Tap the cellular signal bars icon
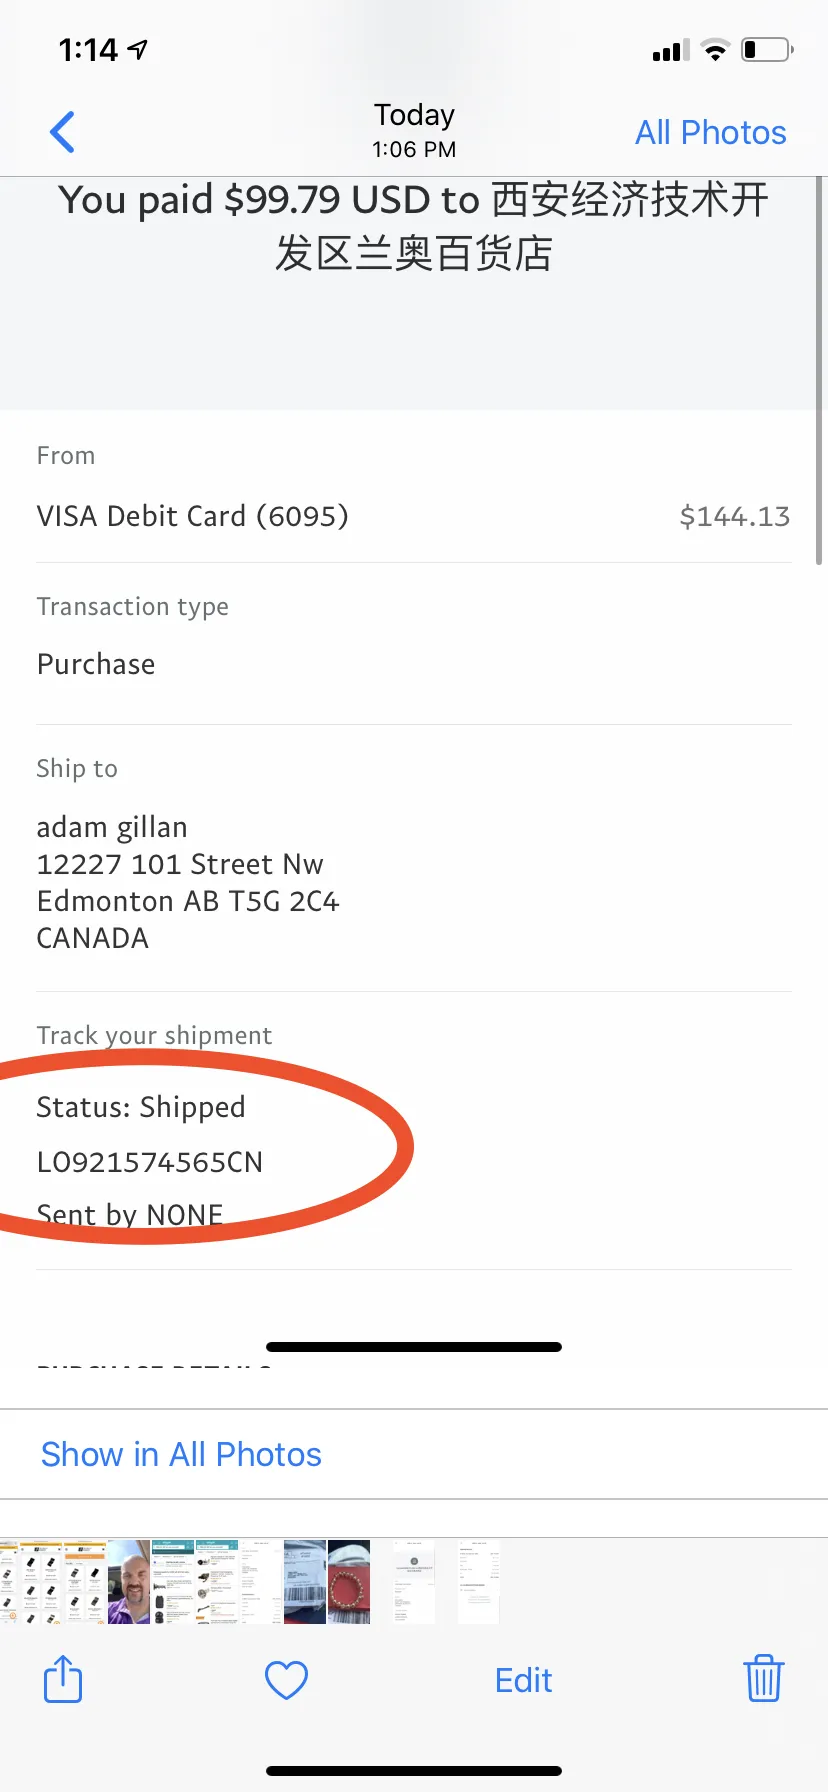Image resolution: width=828 pixels, height=1792 pixels. click(x=671, y=50)
